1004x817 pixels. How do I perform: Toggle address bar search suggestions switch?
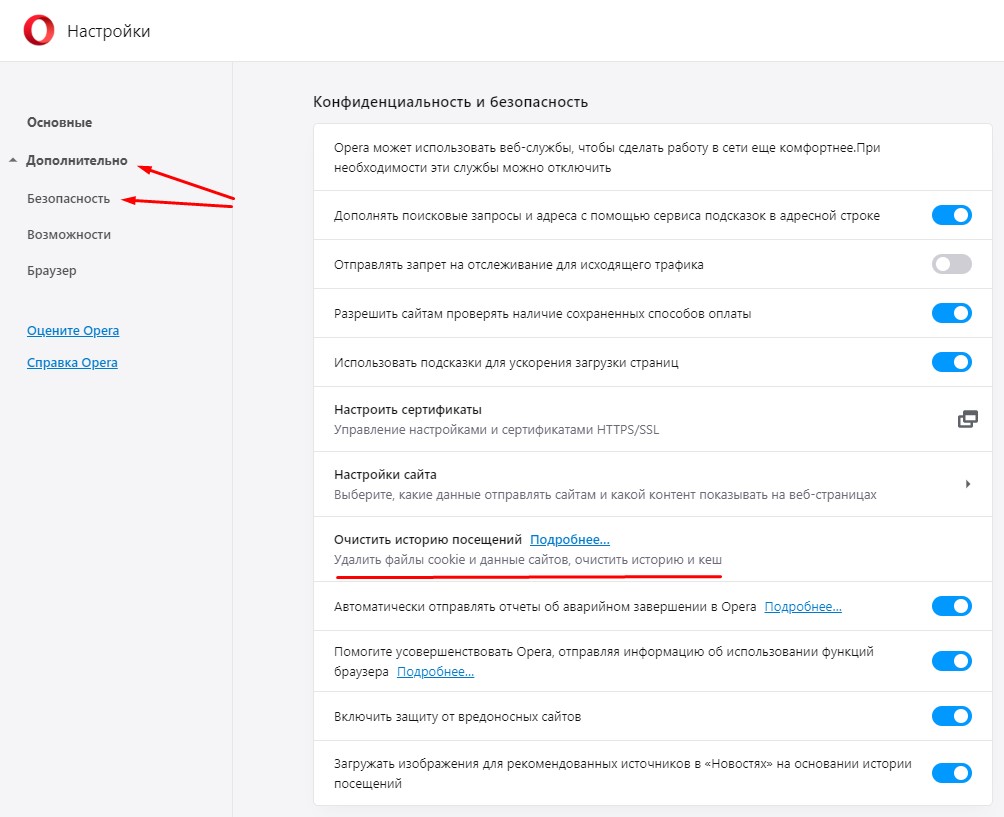(951, 215)
